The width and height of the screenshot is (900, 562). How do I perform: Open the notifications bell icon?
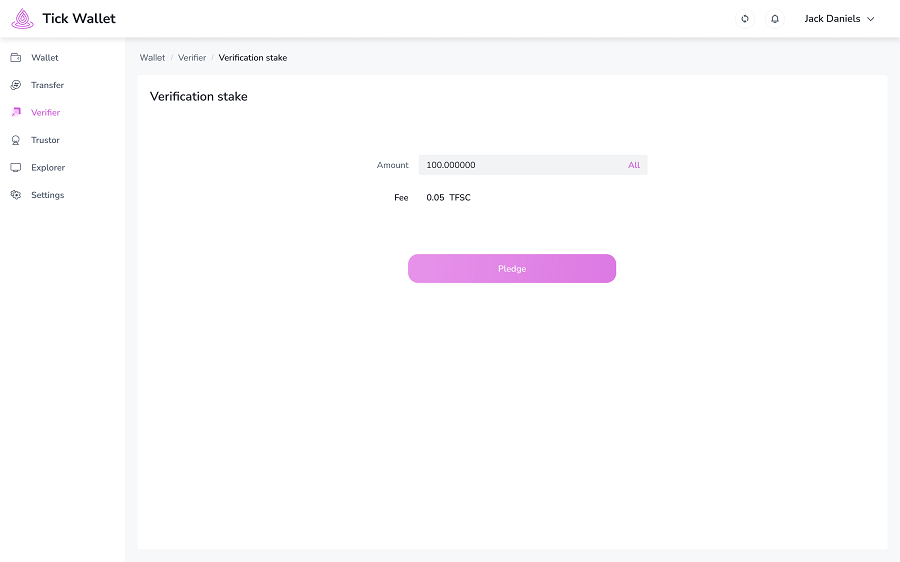(774, 19)
